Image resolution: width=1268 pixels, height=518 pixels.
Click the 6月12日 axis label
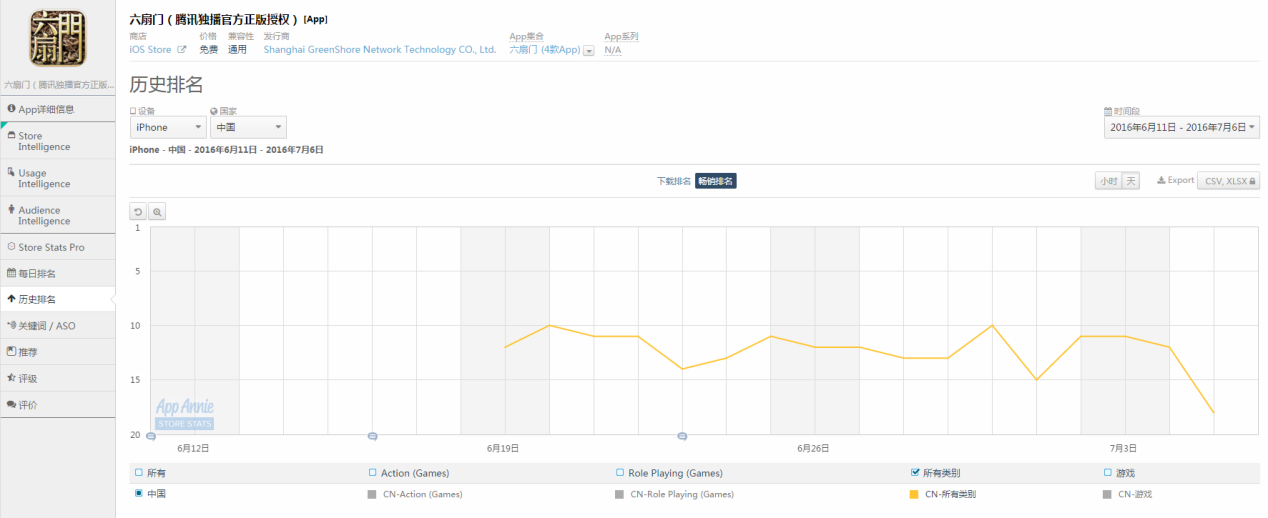click(193, 448)
